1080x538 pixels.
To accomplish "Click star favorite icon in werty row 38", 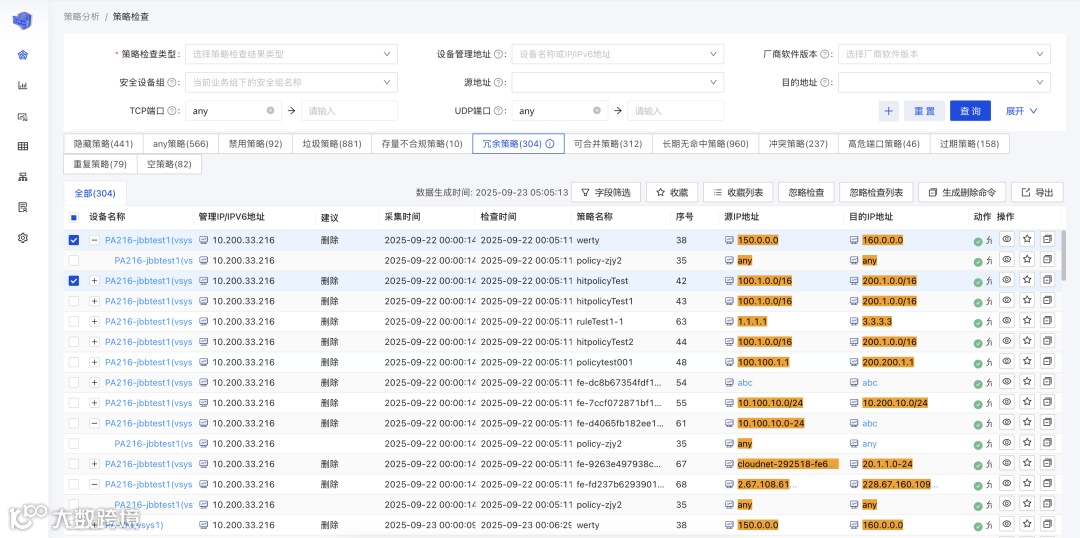I will point(1027,240).
